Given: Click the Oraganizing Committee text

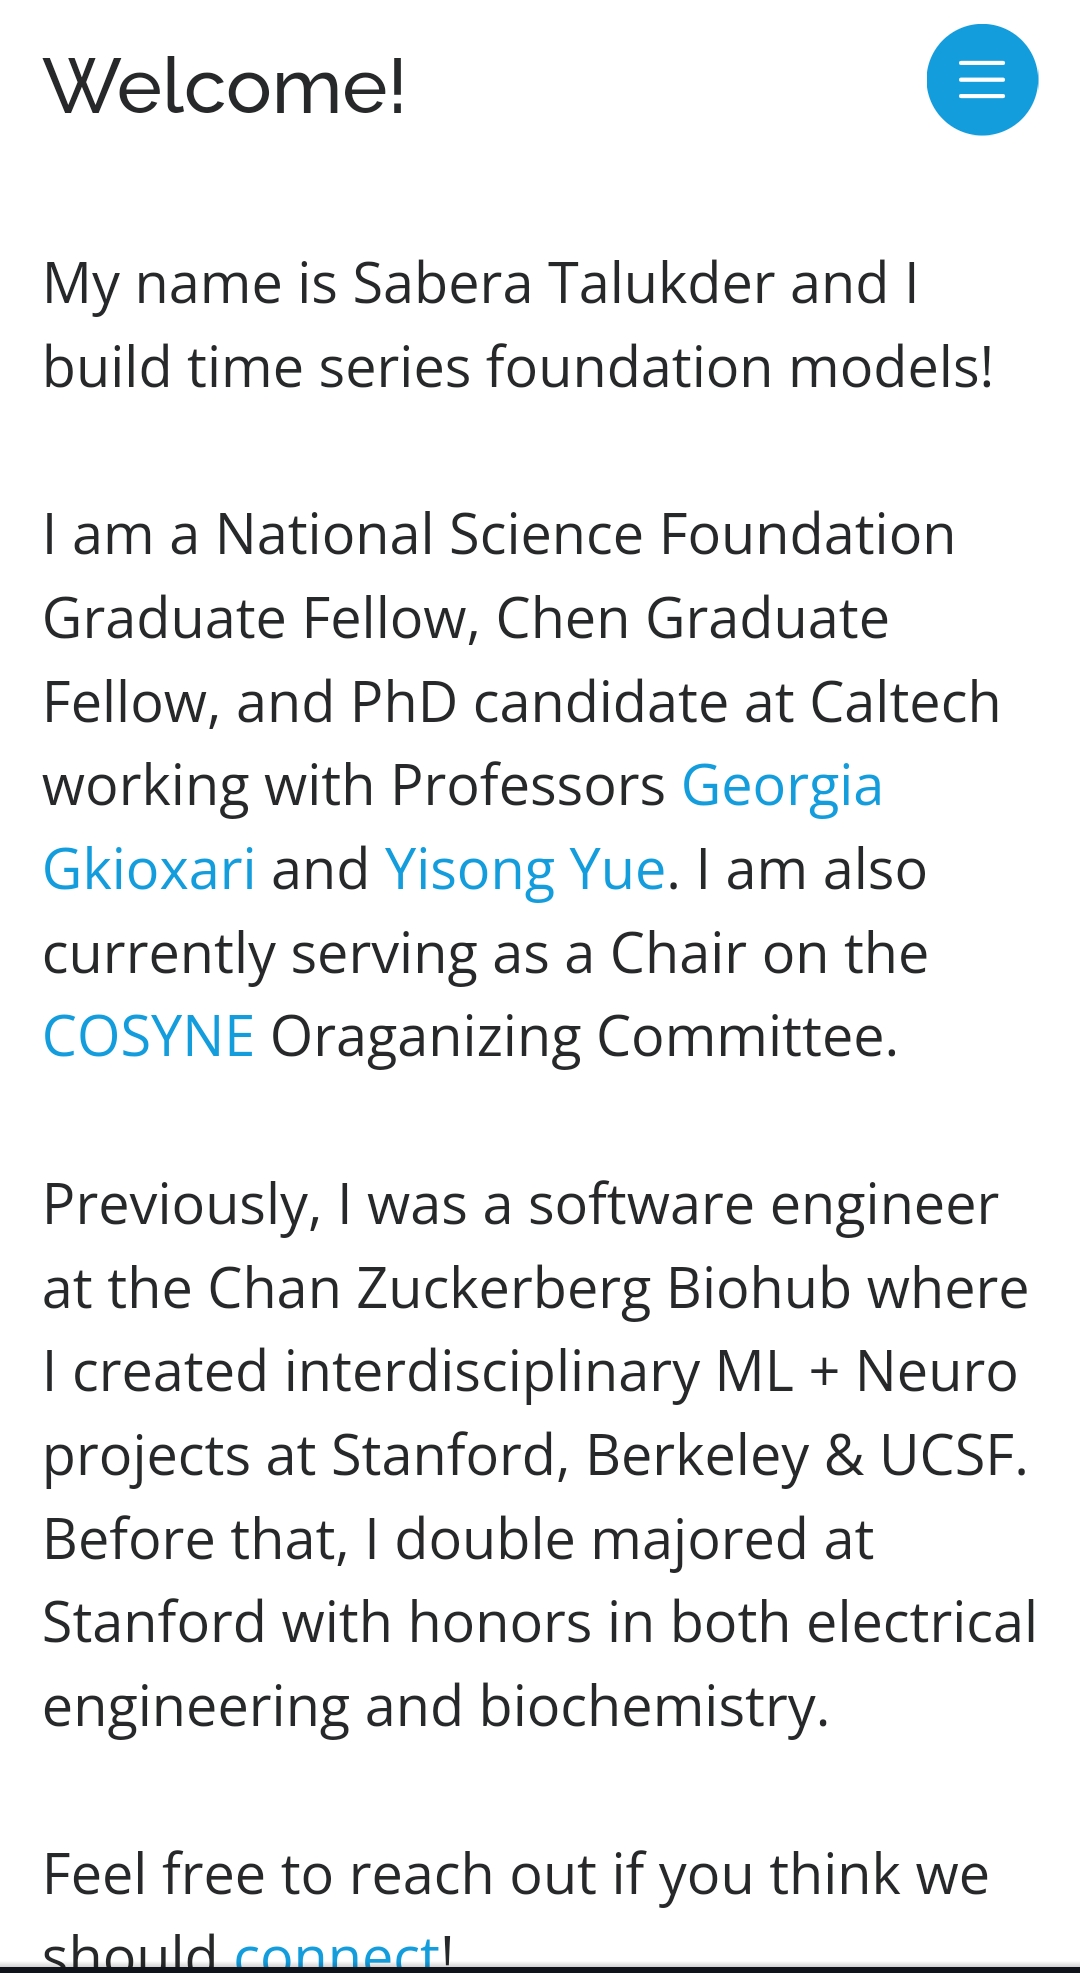Looking at the screenshot, I should coord(584,1037).
